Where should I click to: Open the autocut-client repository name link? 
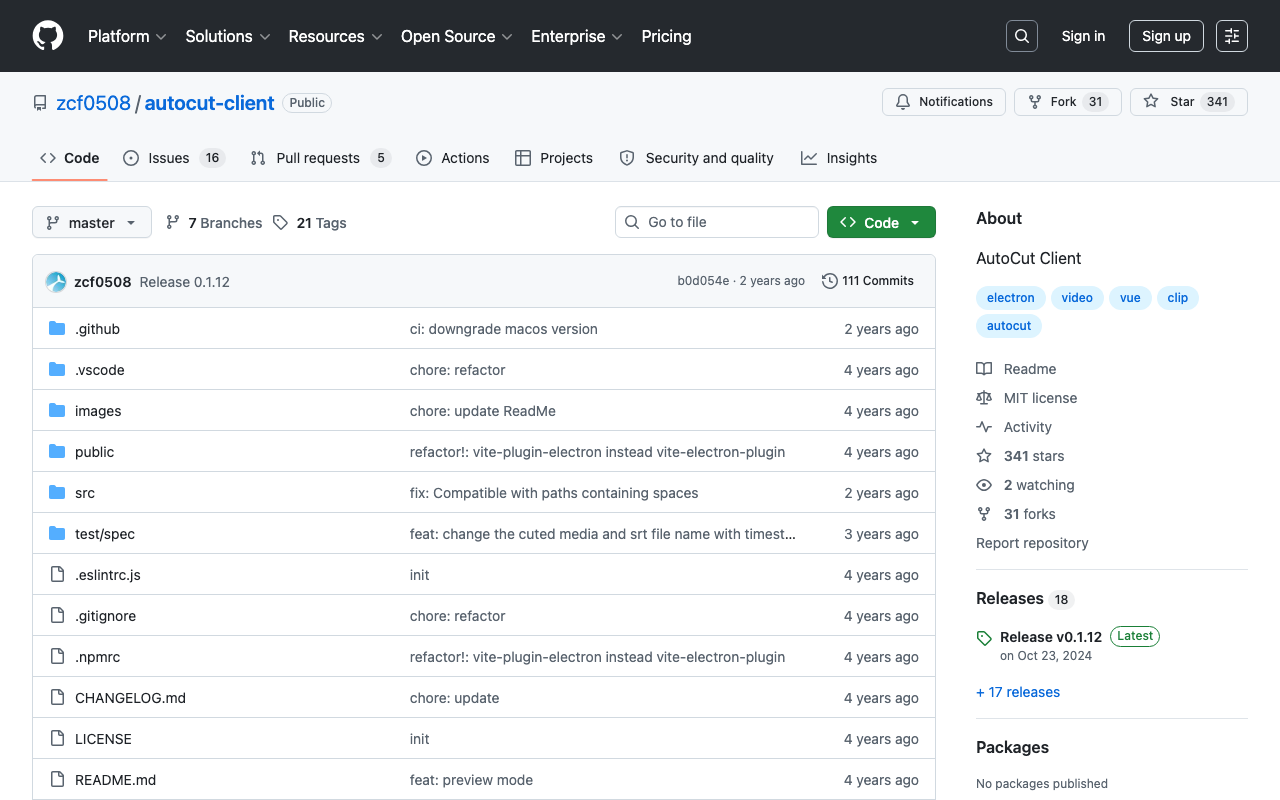click(x=209, y=103)
